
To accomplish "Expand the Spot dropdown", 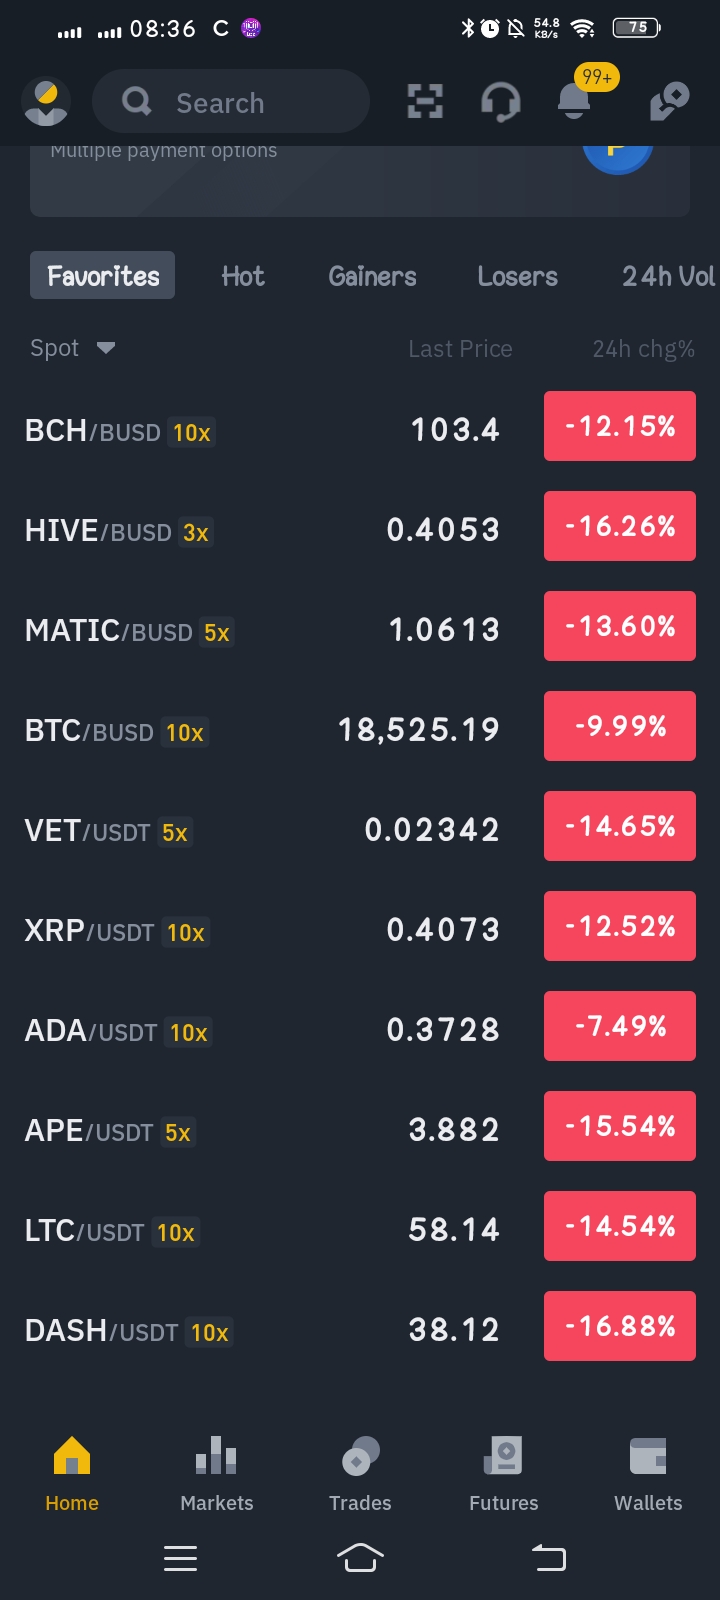I will (73, 348).
